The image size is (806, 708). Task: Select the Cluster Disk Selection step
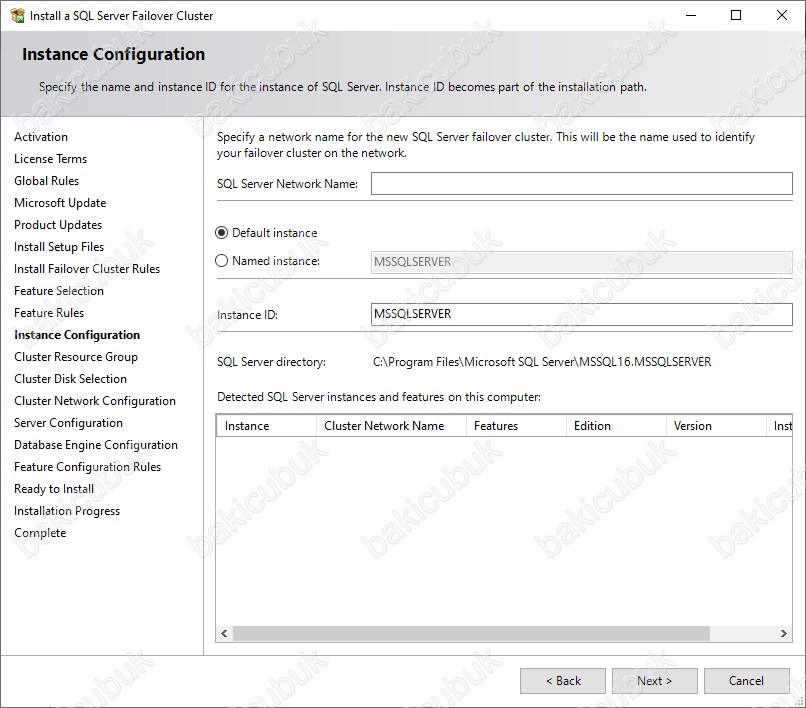point(70,379)
